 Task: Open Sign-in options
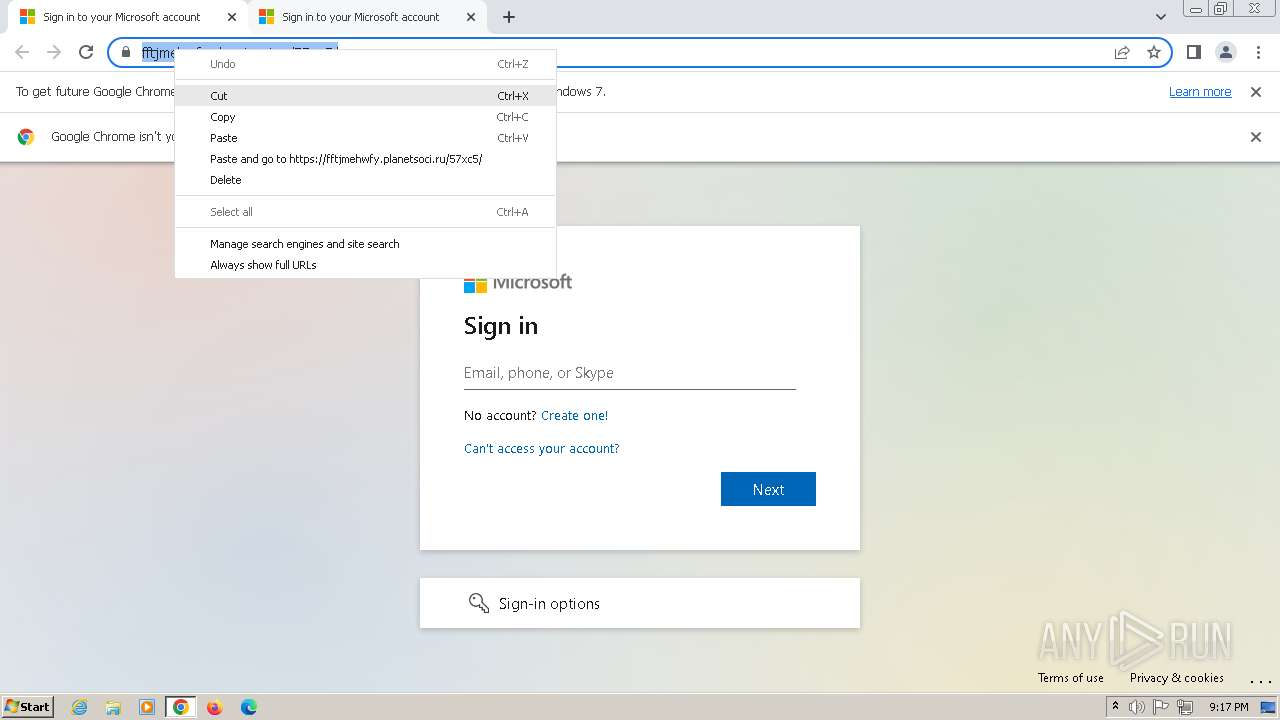(x=640, y=603)
